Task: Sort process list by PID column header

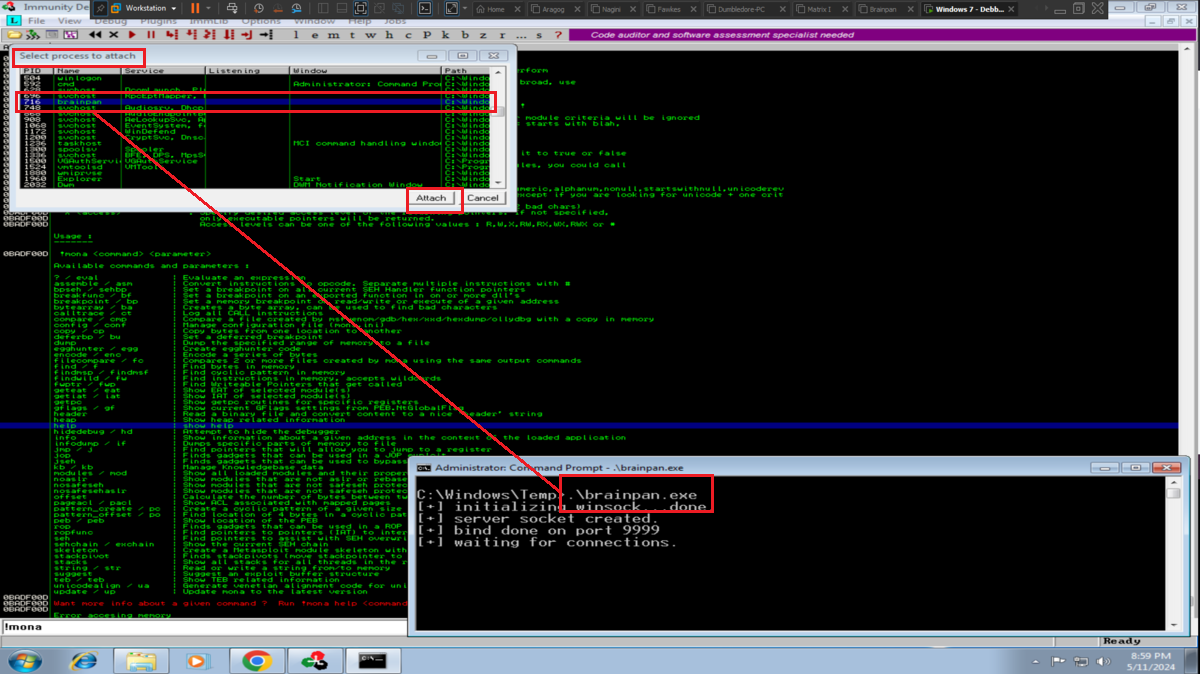Action: click(36, 71)
